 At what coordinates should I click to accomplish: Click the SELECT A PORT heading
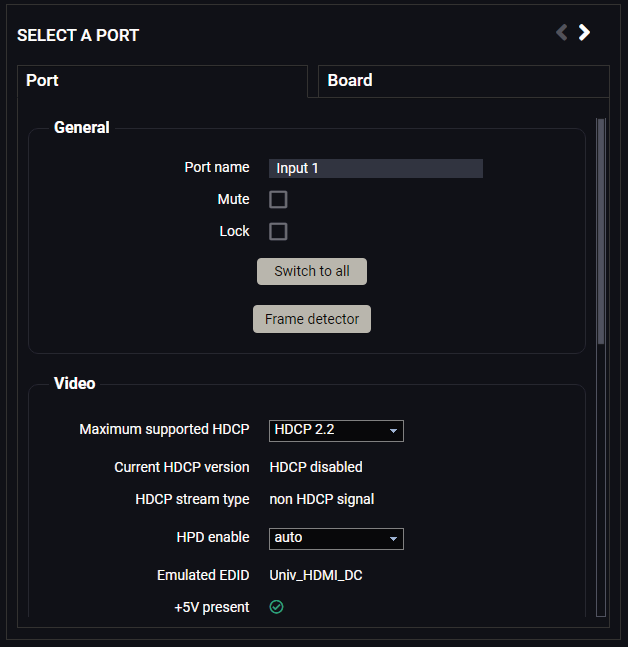78,35
